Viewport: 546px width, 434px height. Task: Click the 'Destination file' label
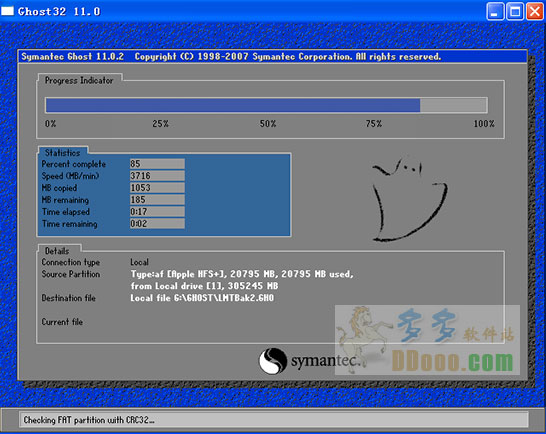(69, 298)
